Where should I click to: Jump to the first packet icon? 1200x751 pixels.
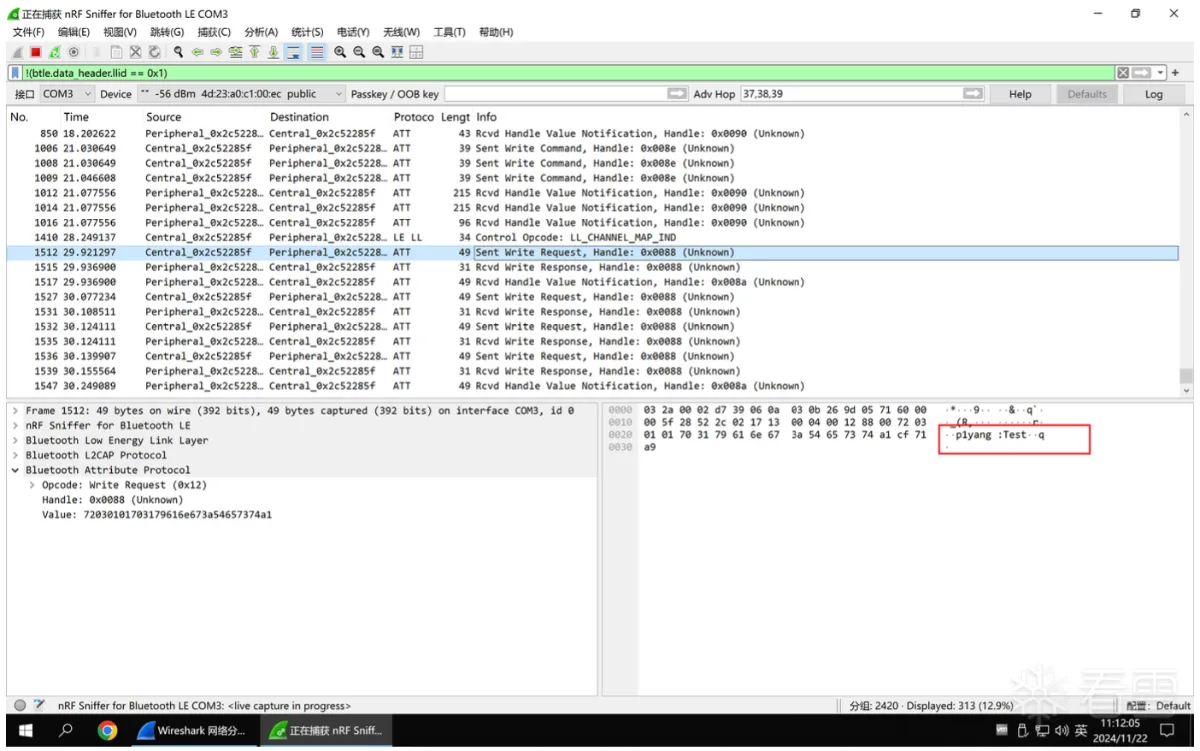pos(254,52)
